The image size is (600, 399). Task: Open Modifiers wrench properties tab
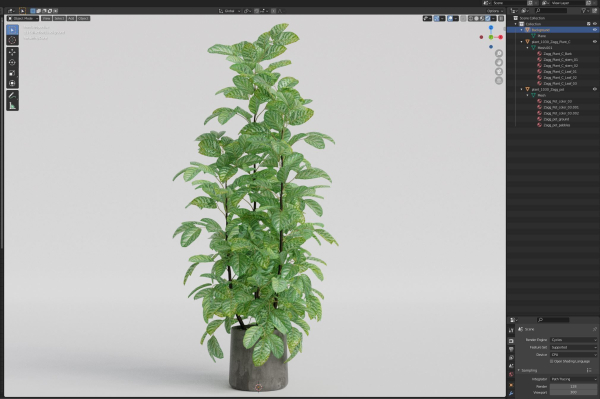click(511, 393)
